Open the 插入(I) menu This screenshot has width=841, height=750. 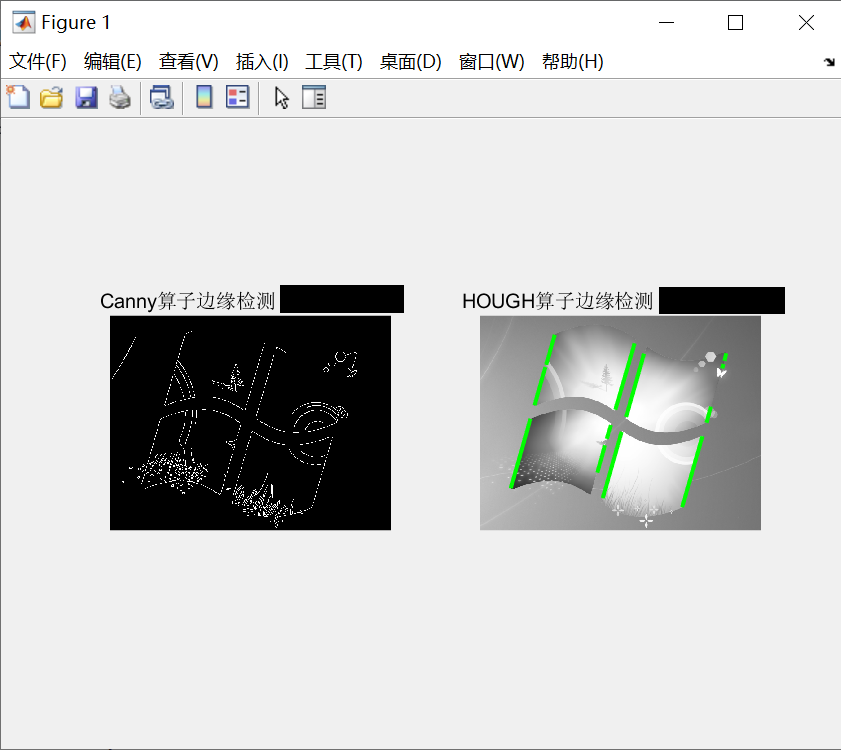point(262,62)
